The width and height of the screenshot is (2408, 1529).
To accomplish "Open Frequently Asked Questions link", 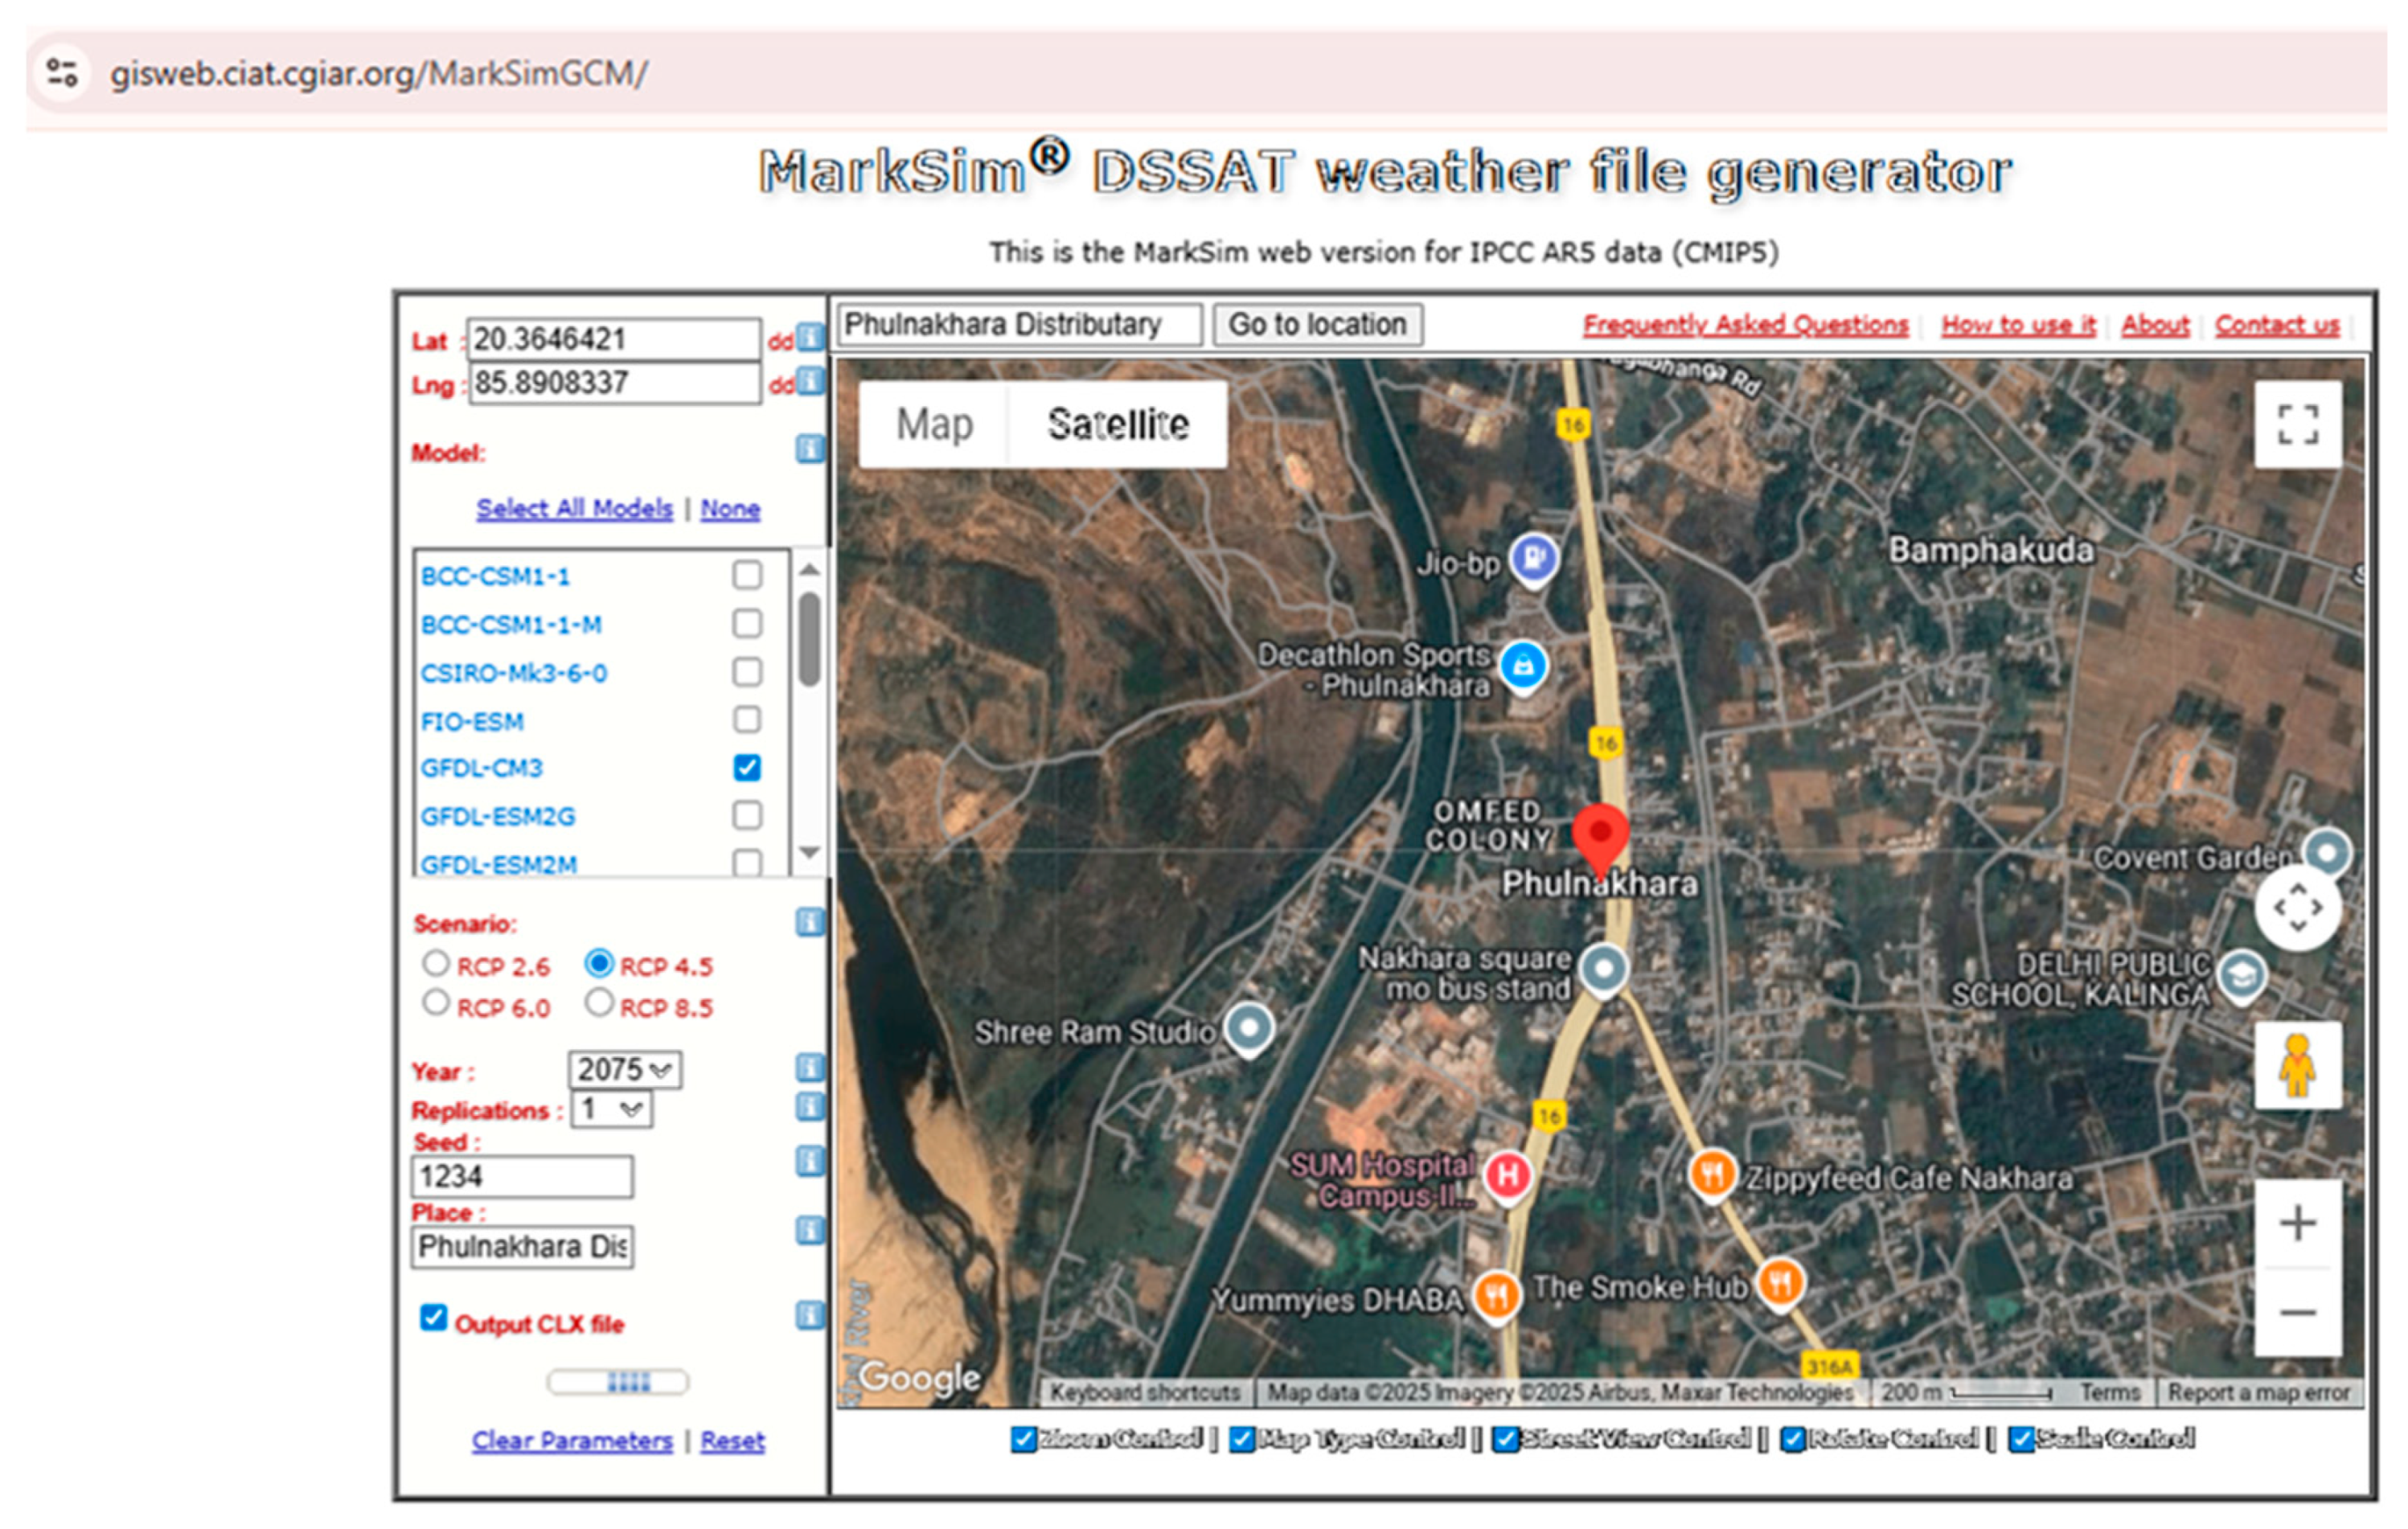I will tap(1745, 325).
